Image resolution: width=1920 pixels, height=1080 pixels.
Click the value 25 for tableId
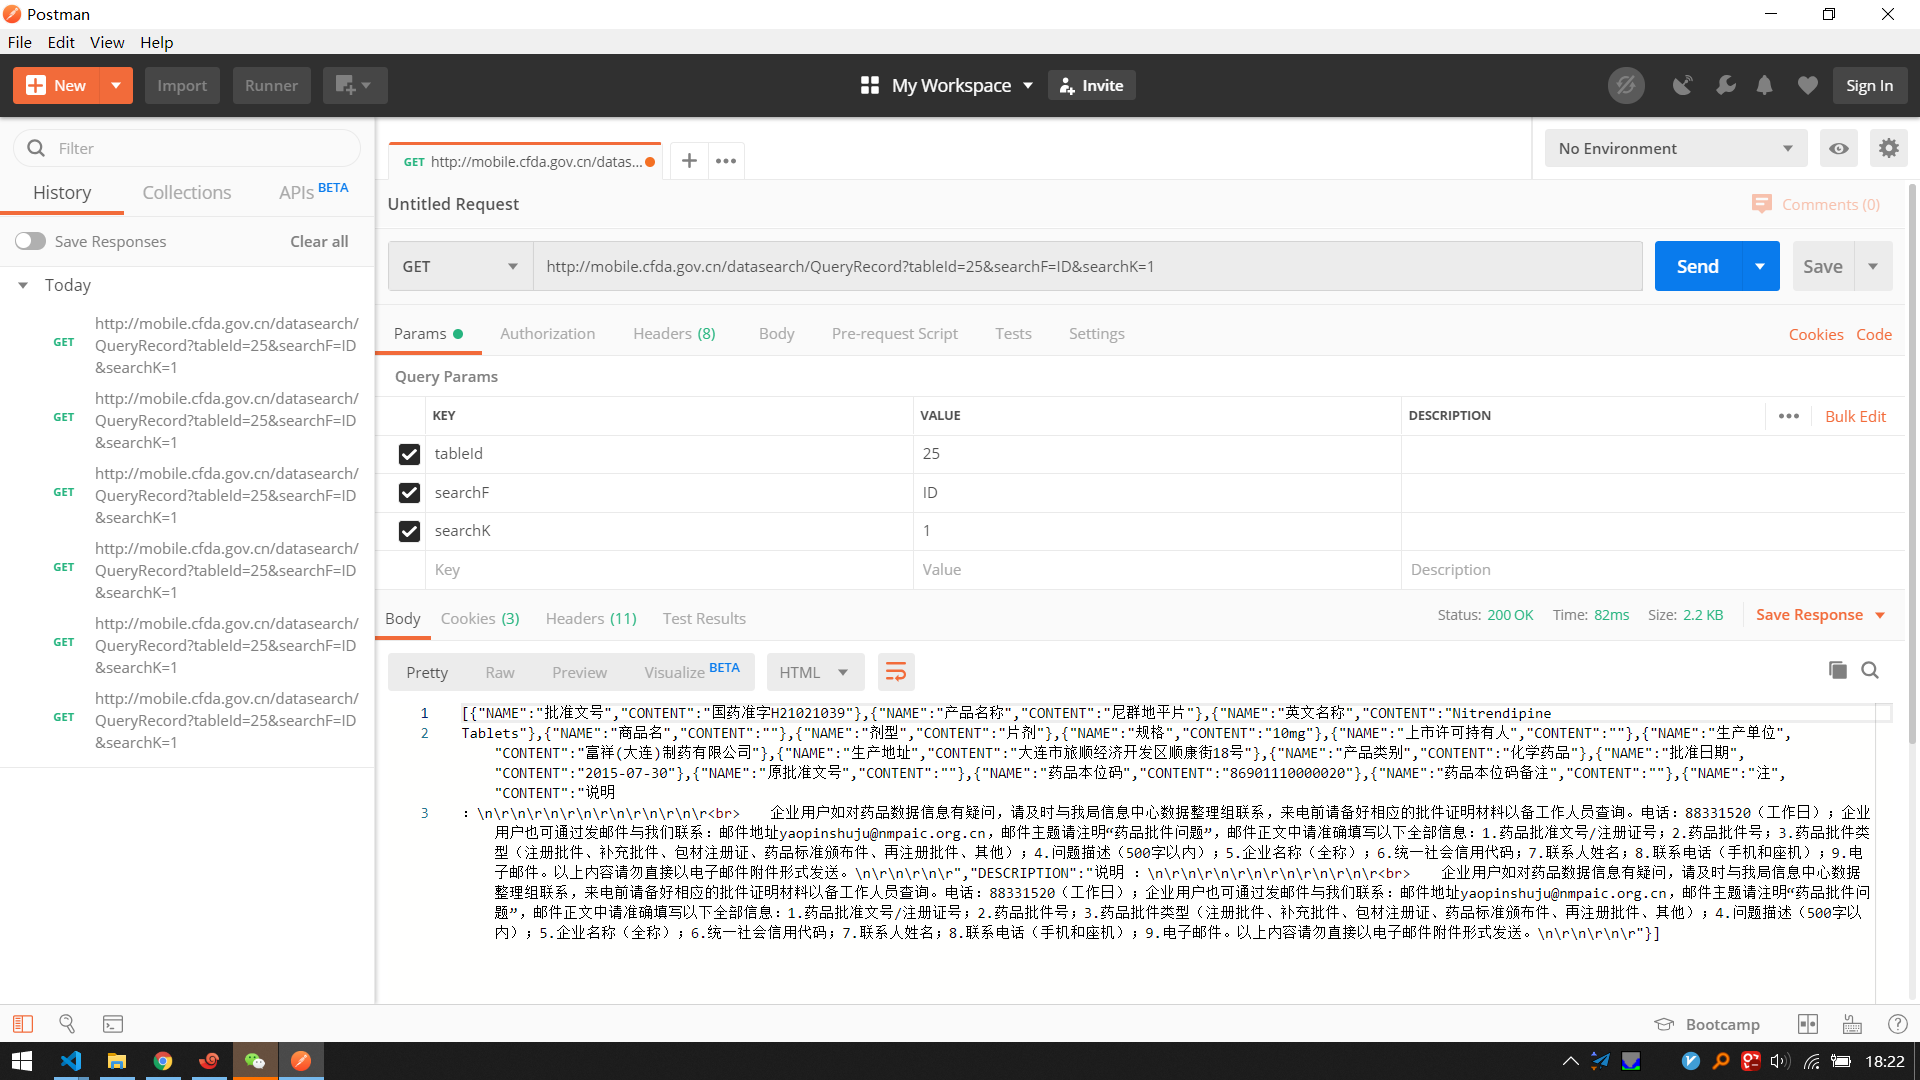tap(931, 454)
